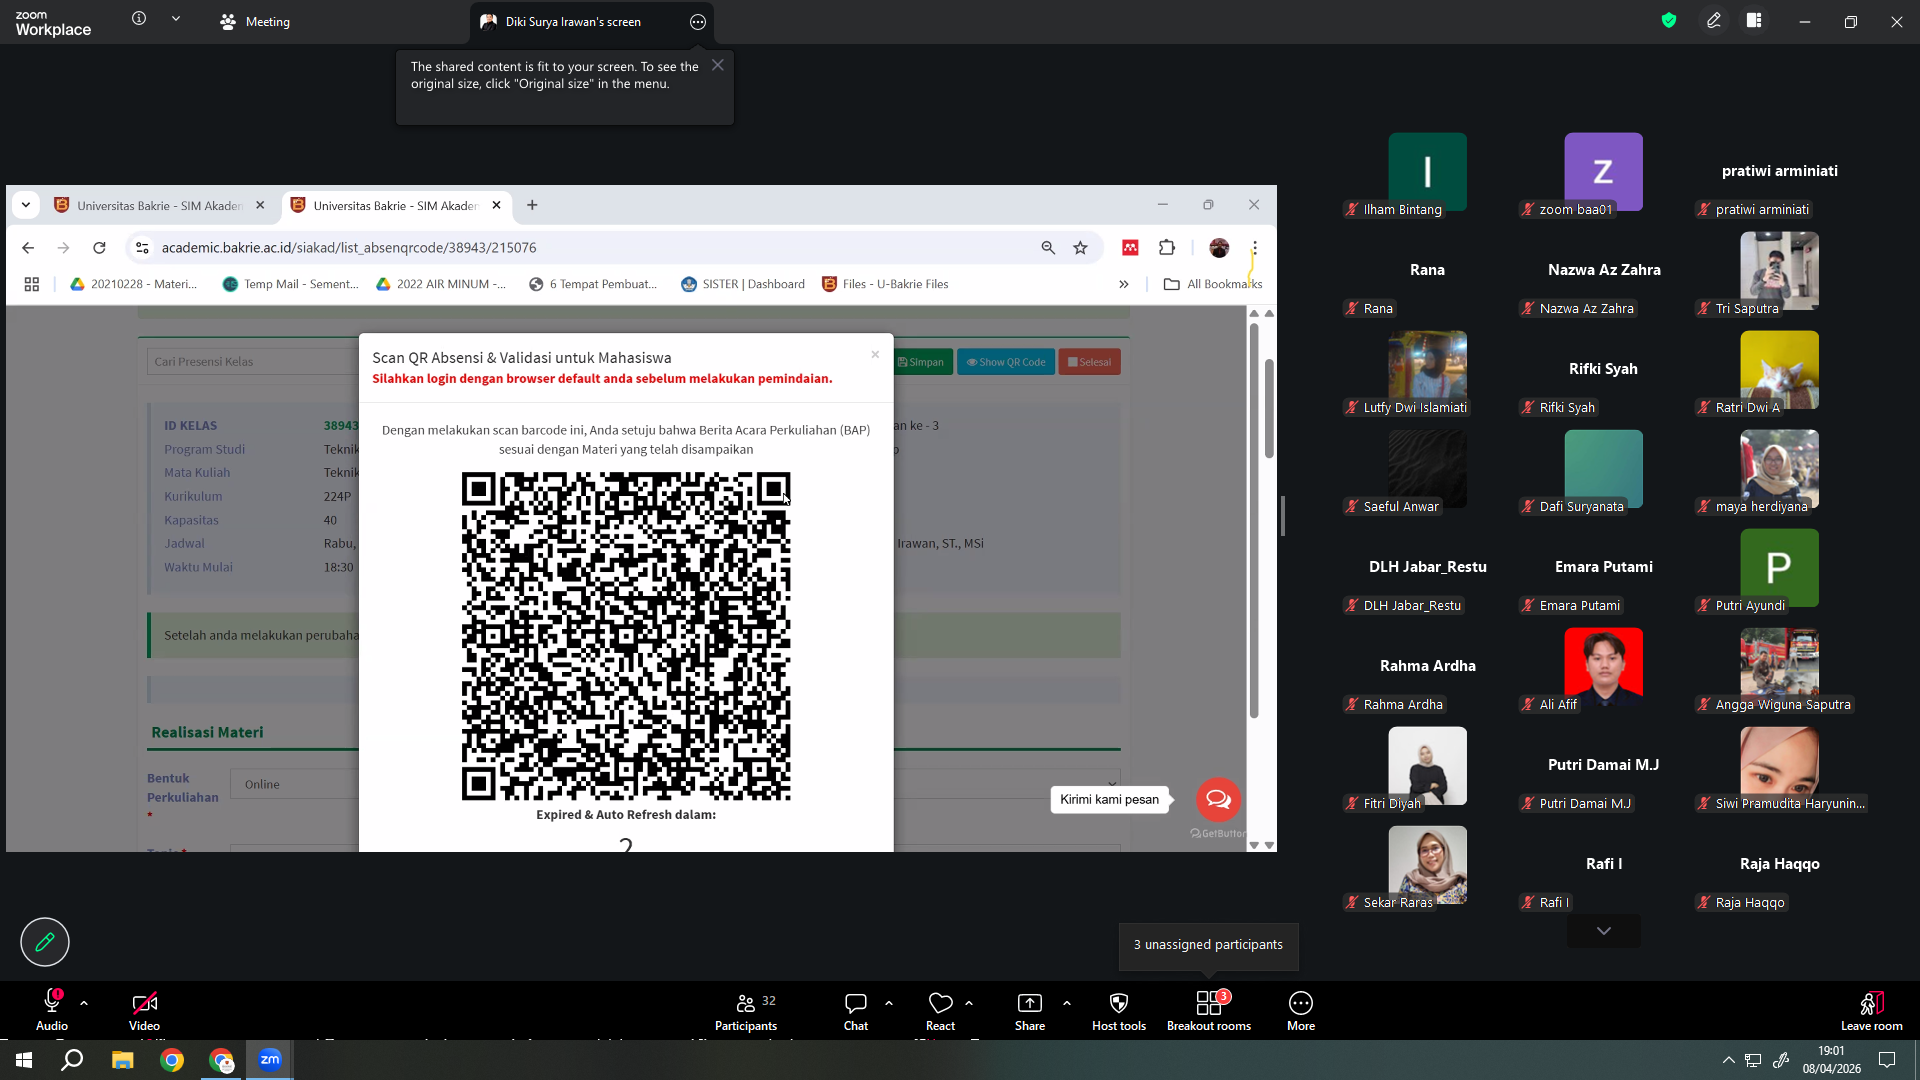
Task: Show hidden bookmarks with double chevron
Action: [x=1124, y=284]
